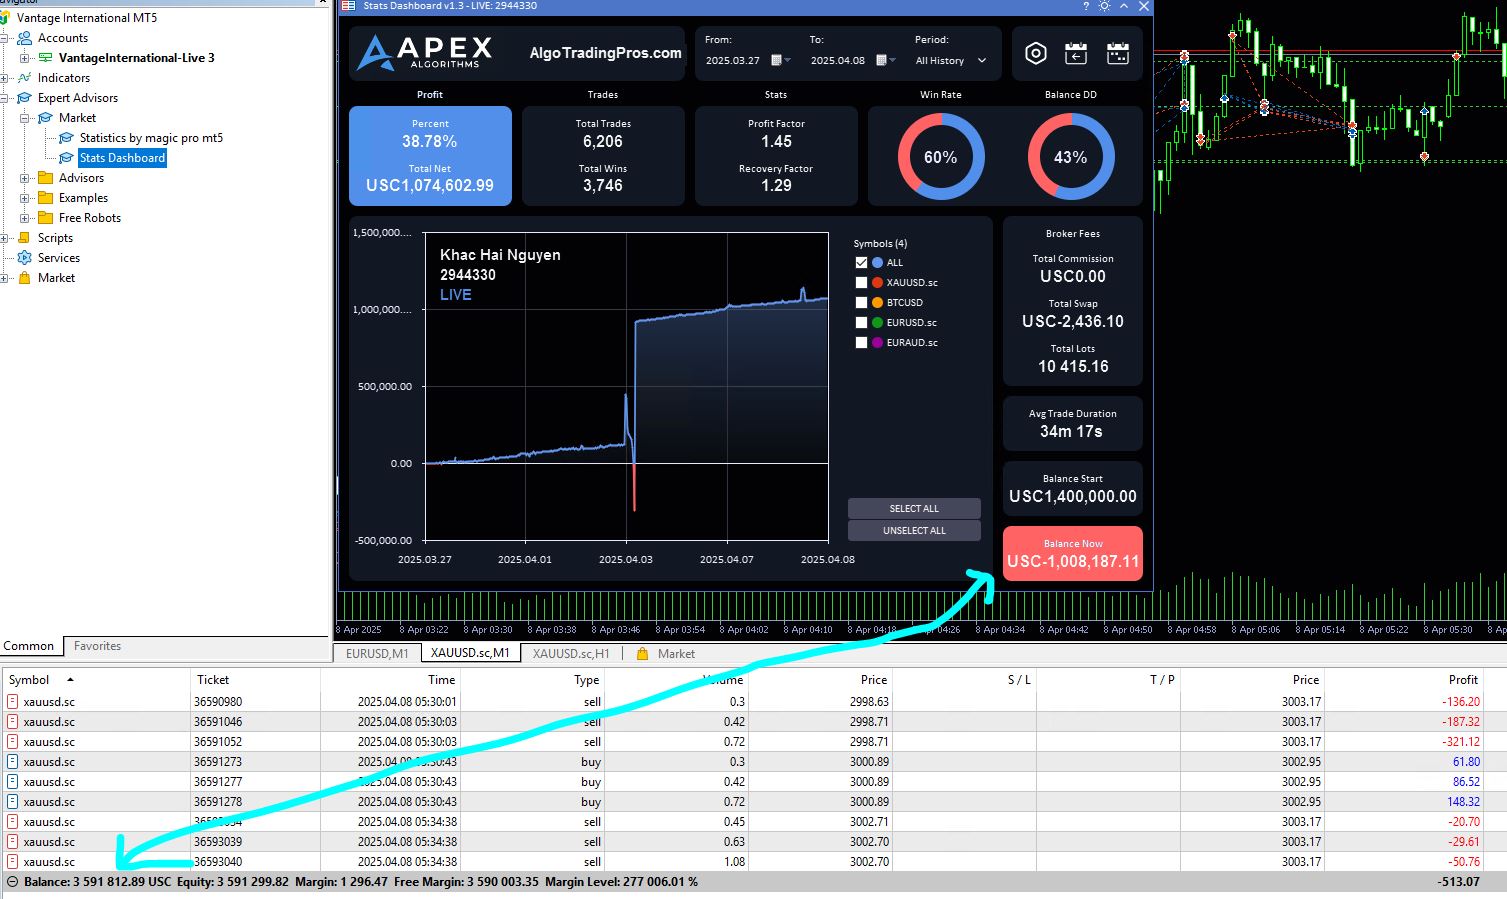Click the Balance Now USC-1,008,187.11 card
This screenshot has width=1507, height=899.
1073,553
